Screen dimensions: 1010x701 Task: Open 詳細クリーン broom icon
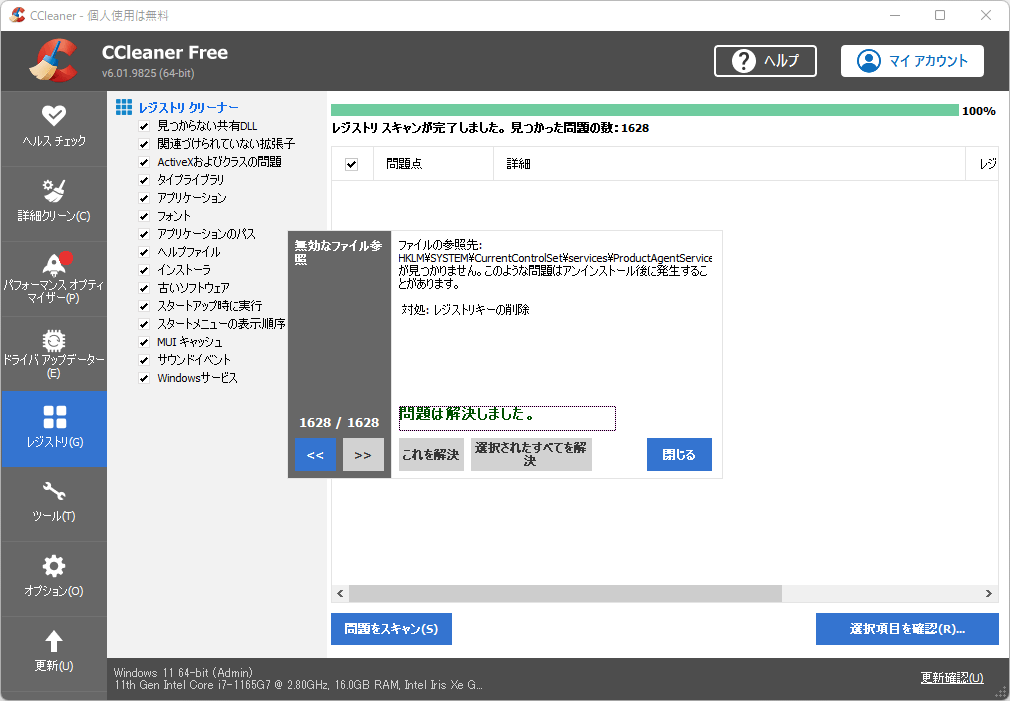pyautogui.click(x=53, y=191)
